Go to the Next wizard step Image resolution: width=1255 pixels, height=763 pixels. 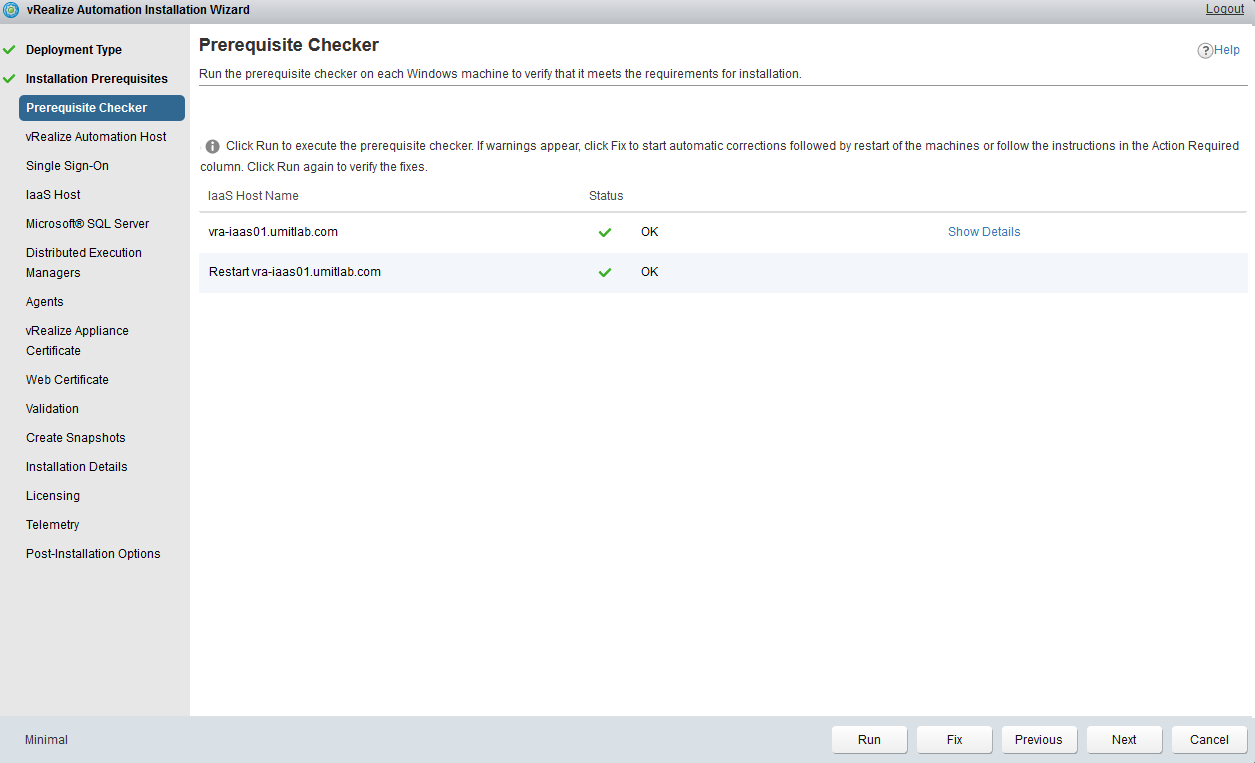tap(1124, 740)
